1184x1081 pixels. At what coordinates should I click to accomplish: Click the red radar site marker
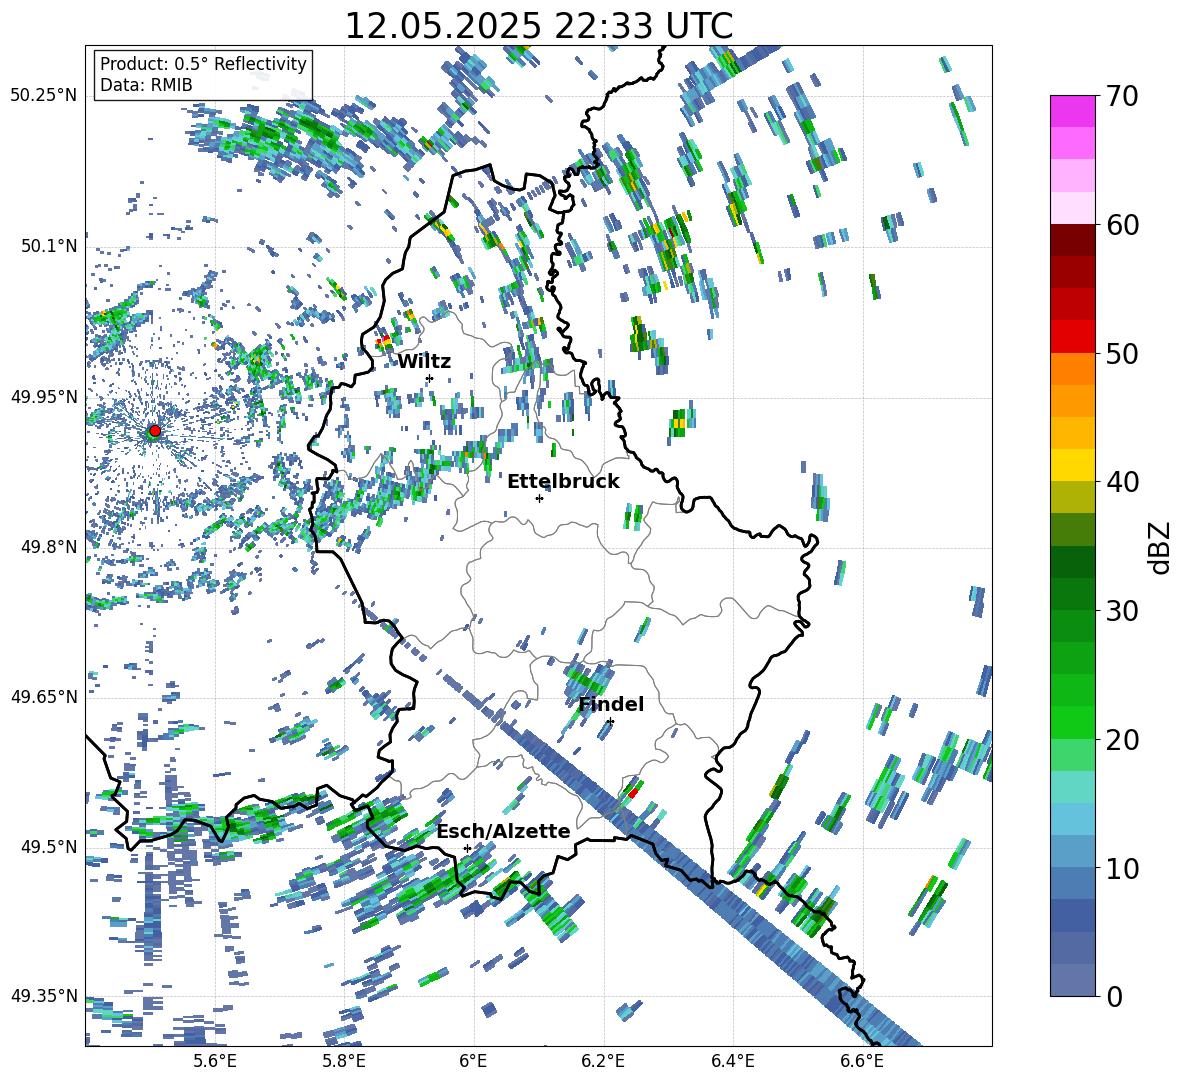pos(155,431)
